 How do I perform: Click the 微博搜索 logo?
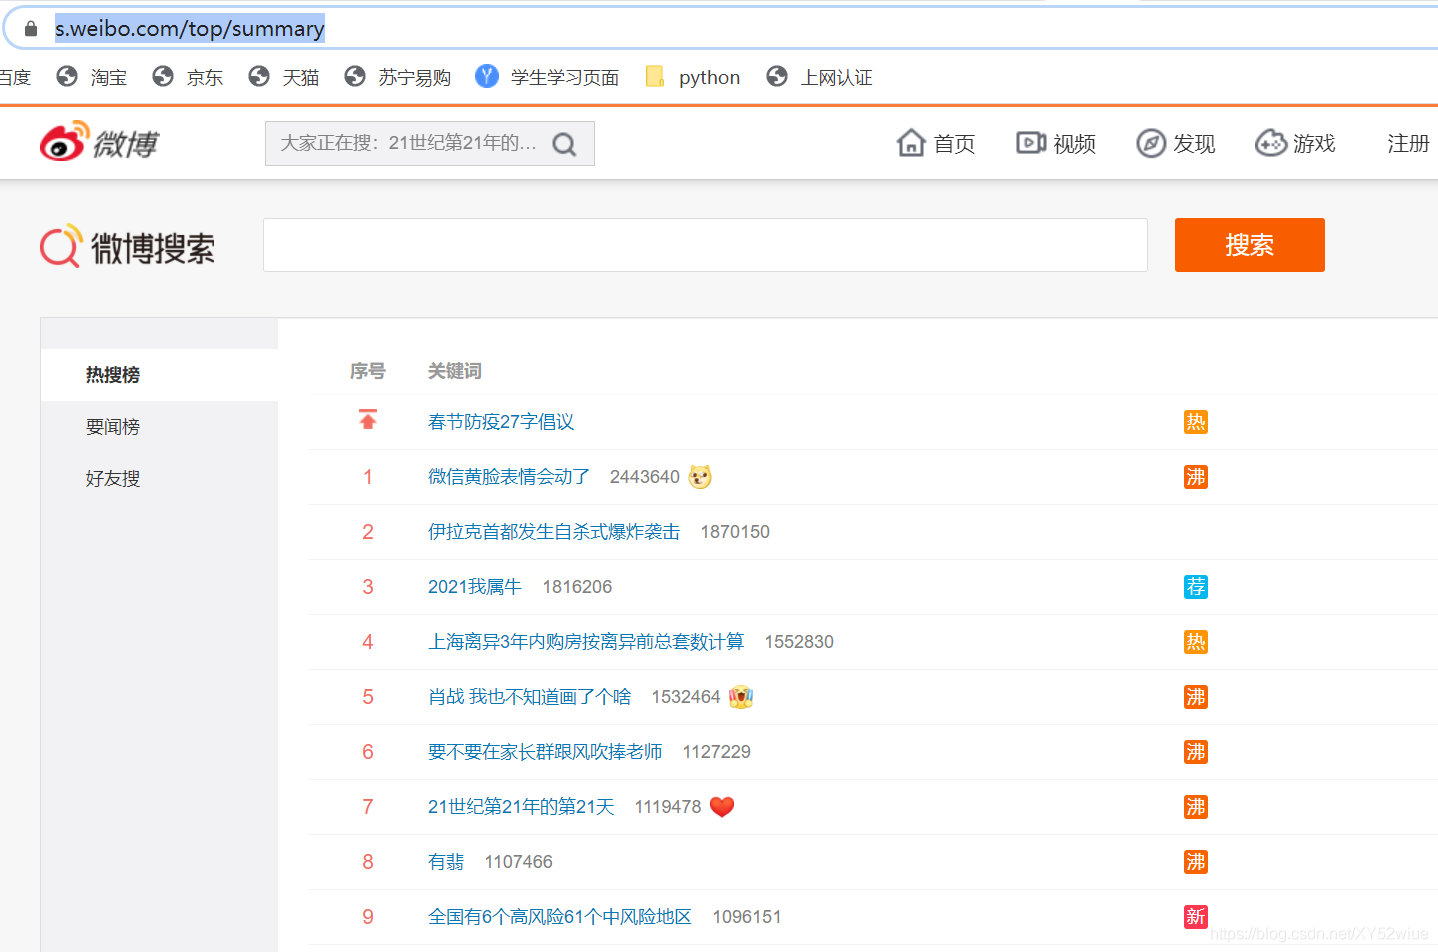(x=128, y=246)
